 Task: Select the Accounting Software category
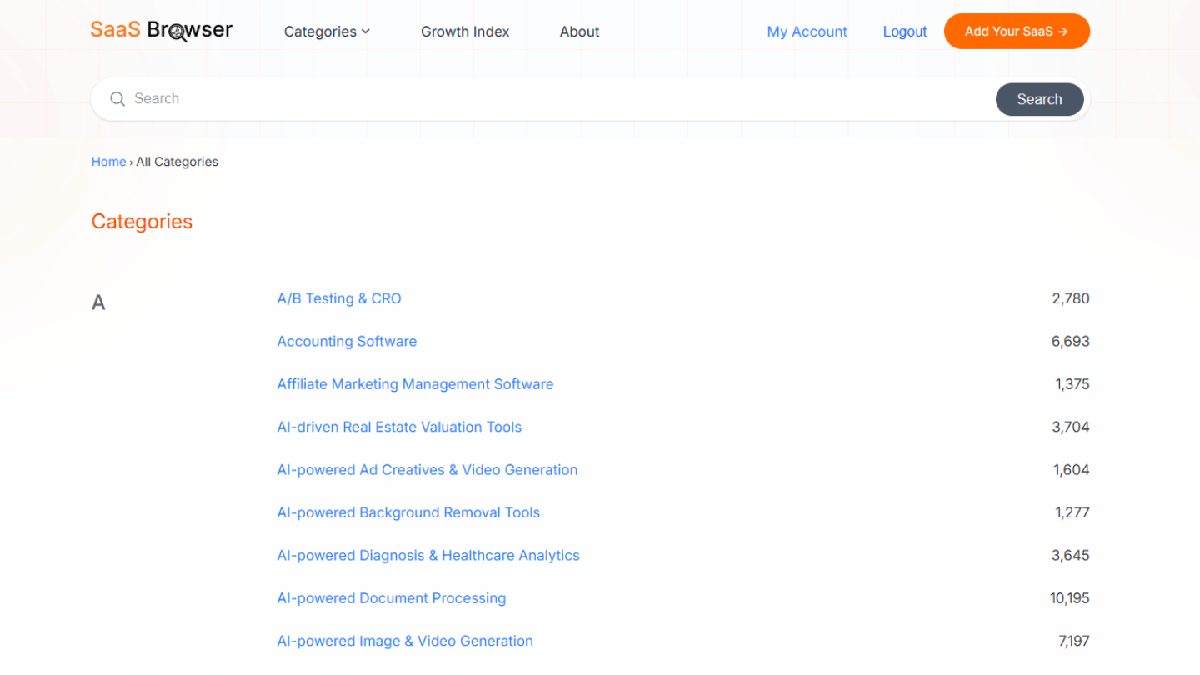(x=346, y=341)
